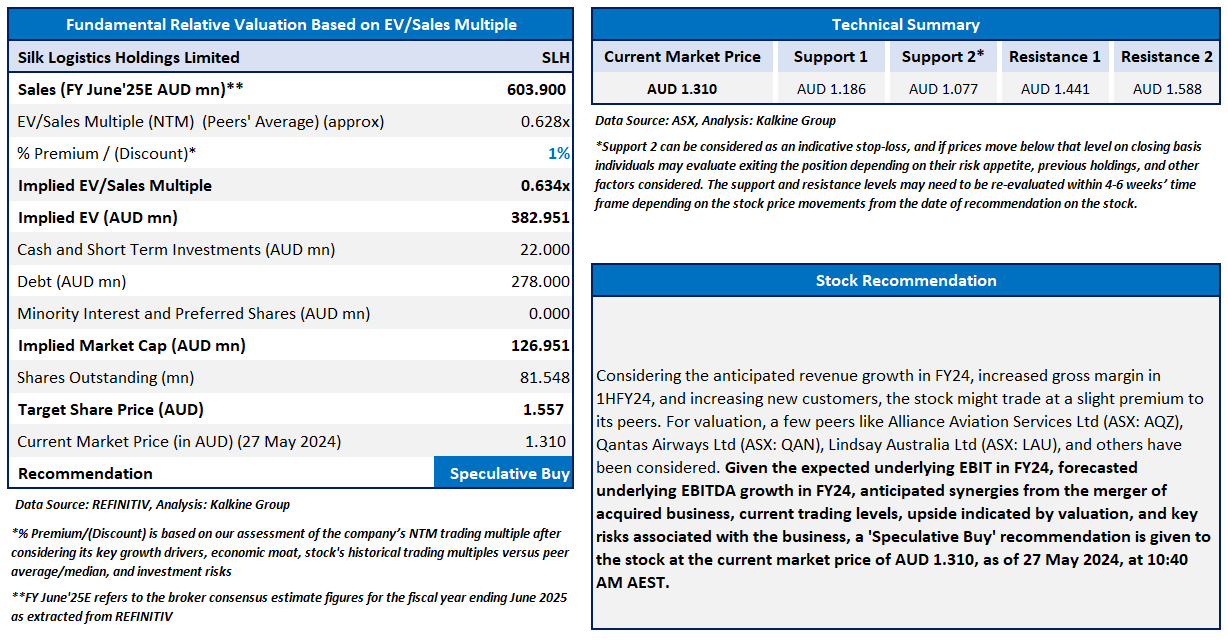Click the 'Fundamental Relative Valuation Based on EV/Sales Multiple' header
Image resolution: width=1228 pixels, height=640 pixels.
coord(290,24)
